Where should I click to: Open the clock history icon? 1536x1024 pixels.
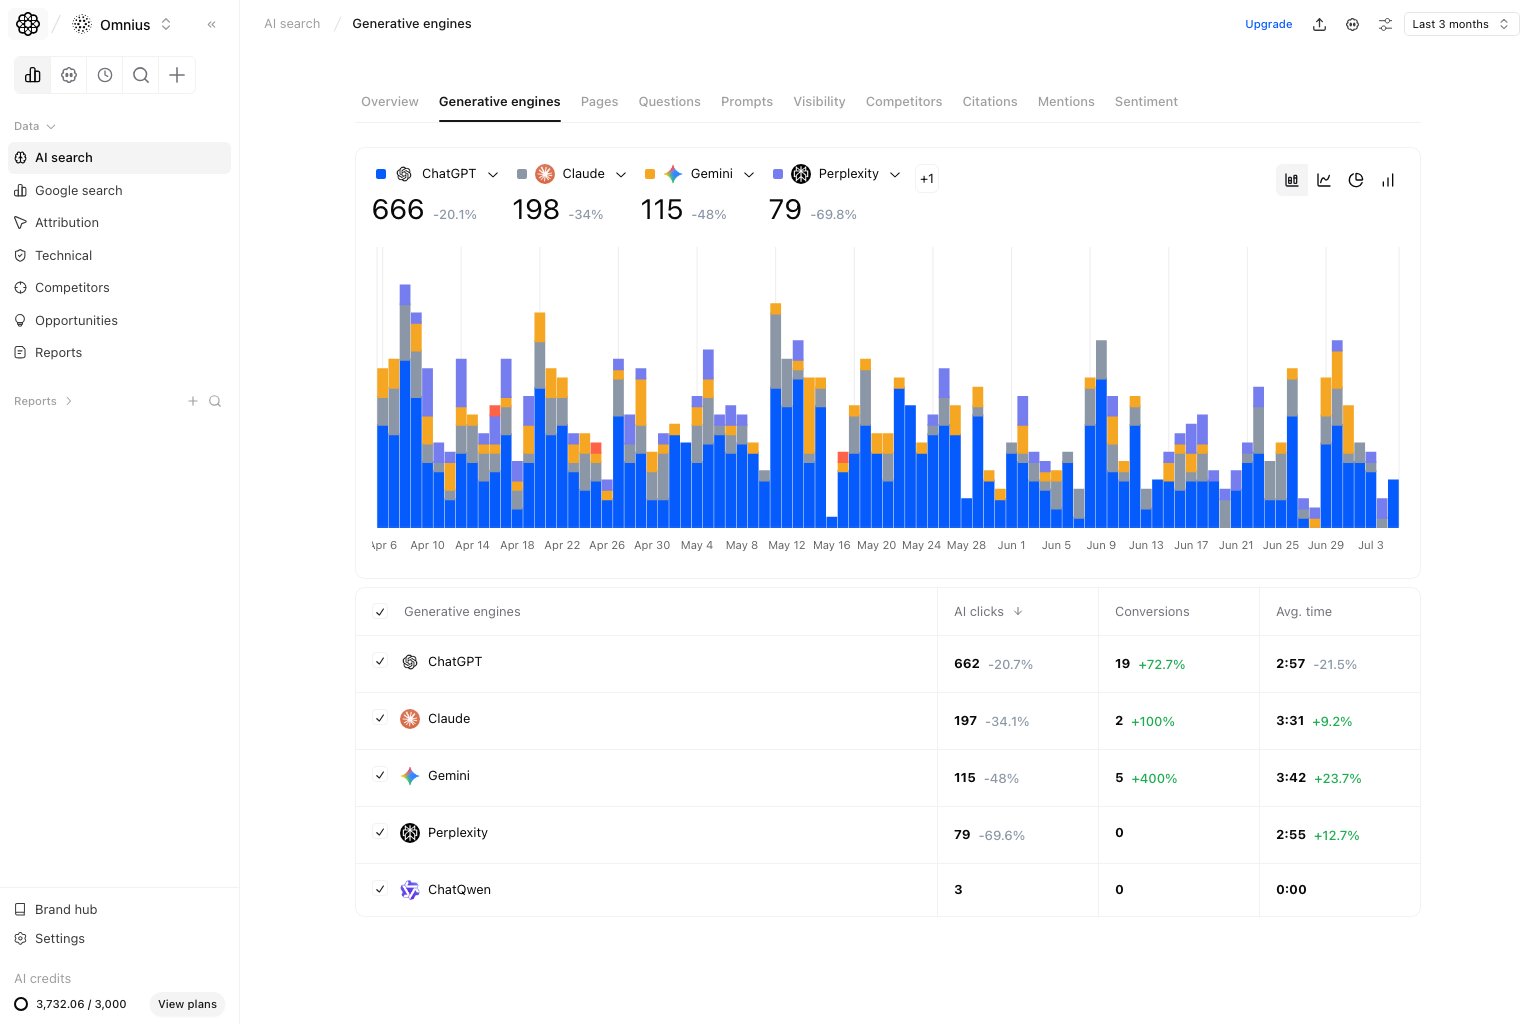(105, 75)
